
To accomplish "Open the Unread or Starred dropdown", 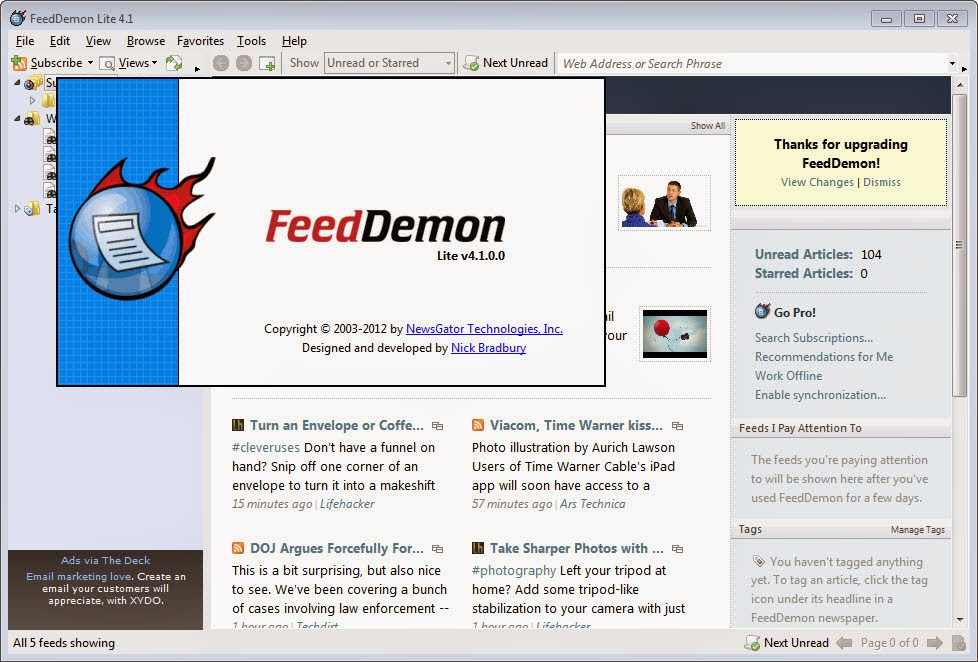I will point(389,63).
